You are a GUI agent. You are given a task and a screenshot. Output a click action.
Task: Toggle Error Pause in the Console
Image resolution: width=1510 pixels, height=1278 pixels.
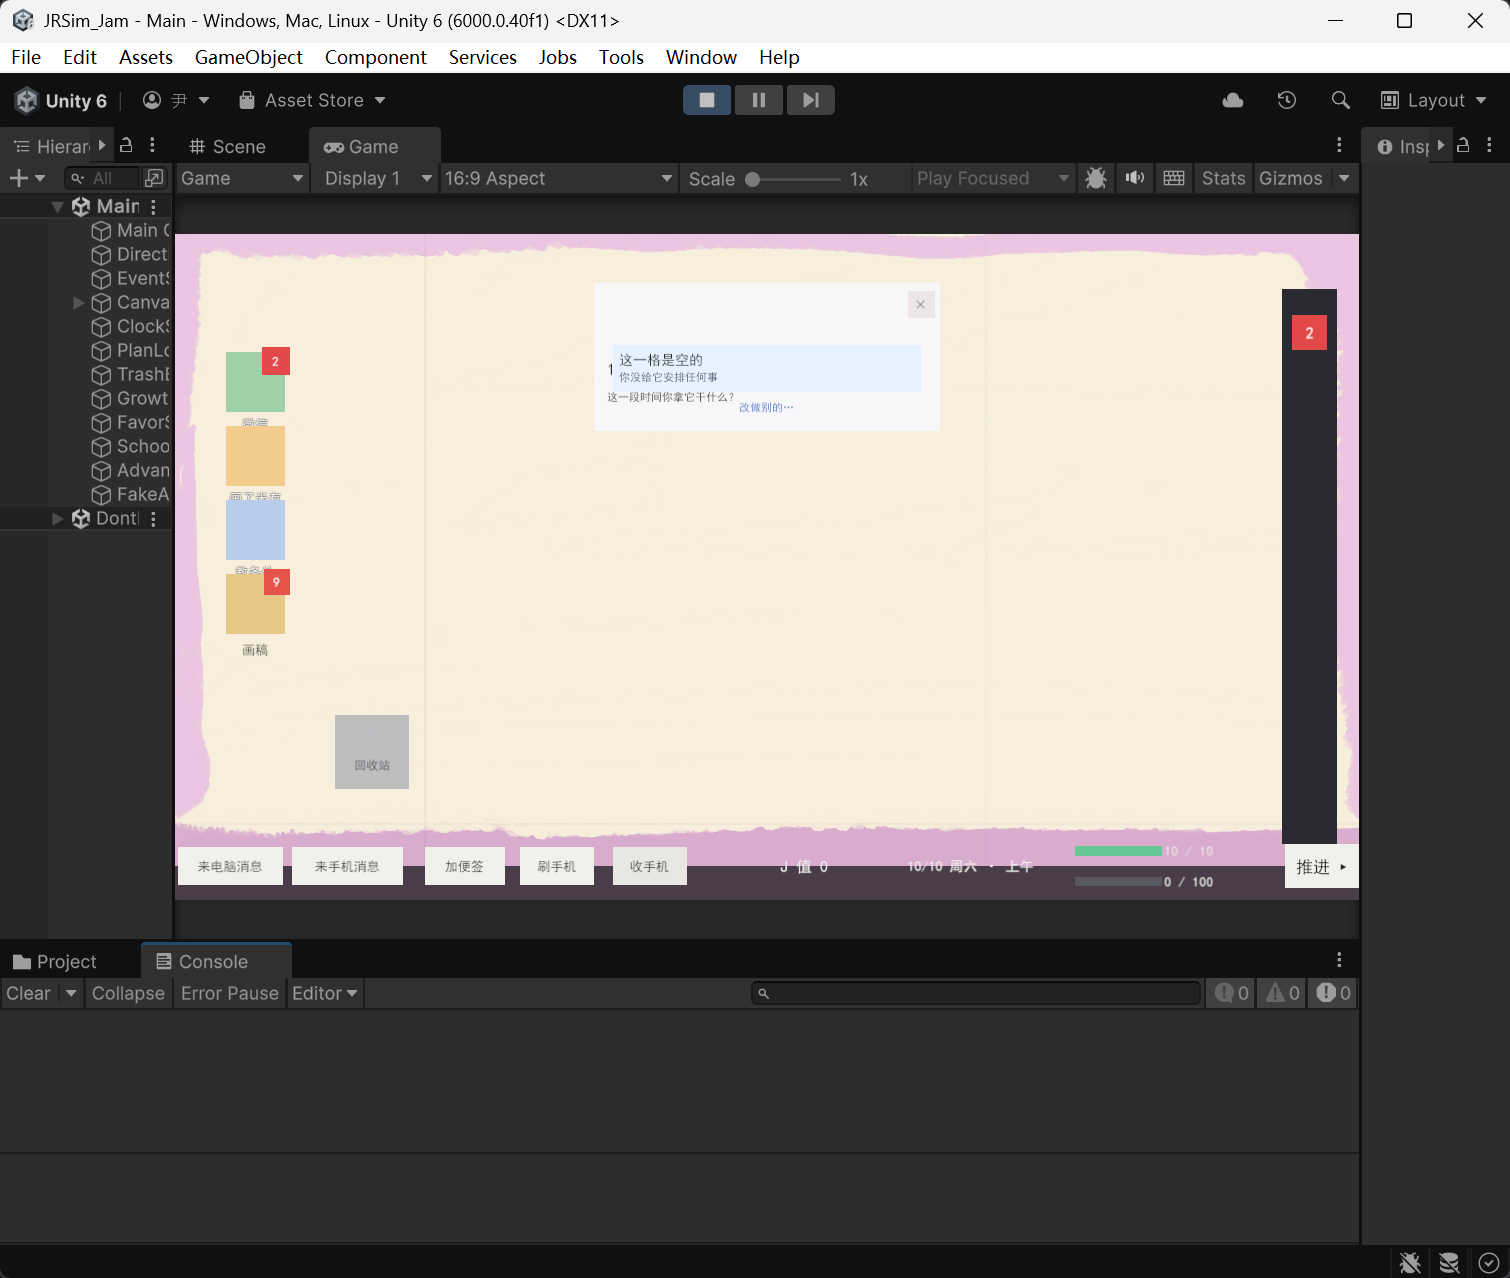point(230,993)
